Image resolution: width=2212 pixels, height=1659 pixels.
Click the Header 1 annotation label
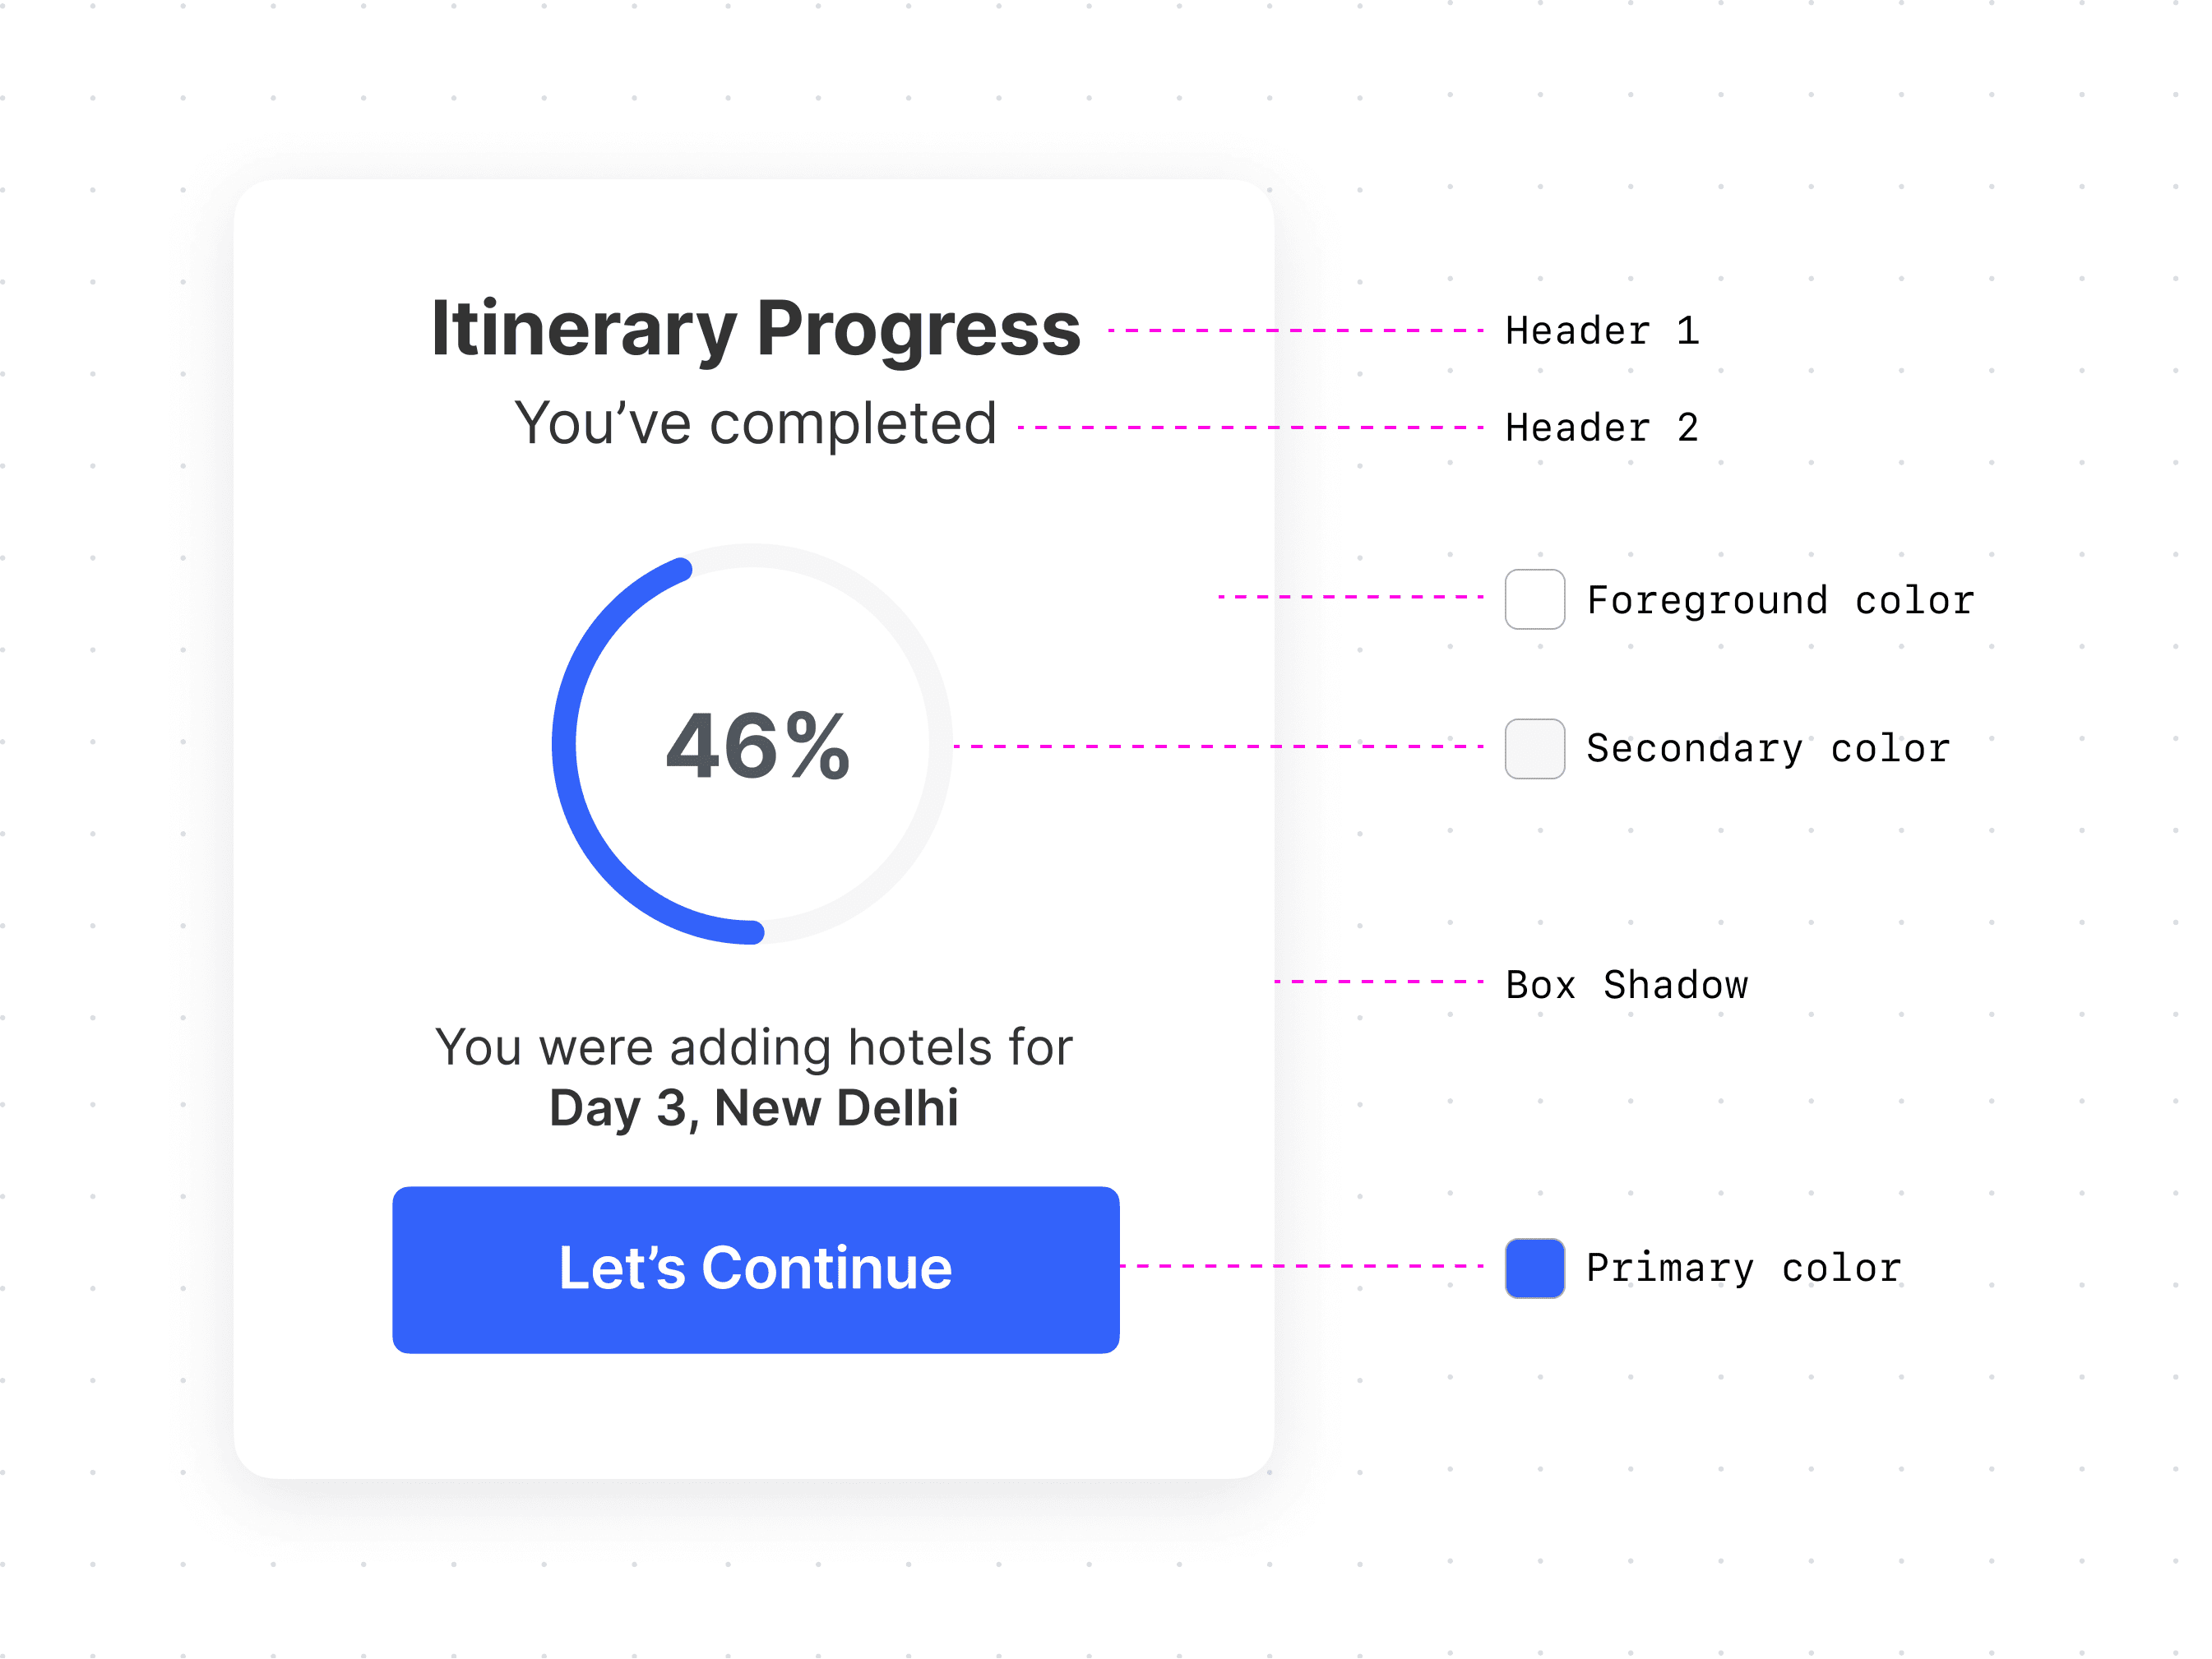[x=1602, y=330]
